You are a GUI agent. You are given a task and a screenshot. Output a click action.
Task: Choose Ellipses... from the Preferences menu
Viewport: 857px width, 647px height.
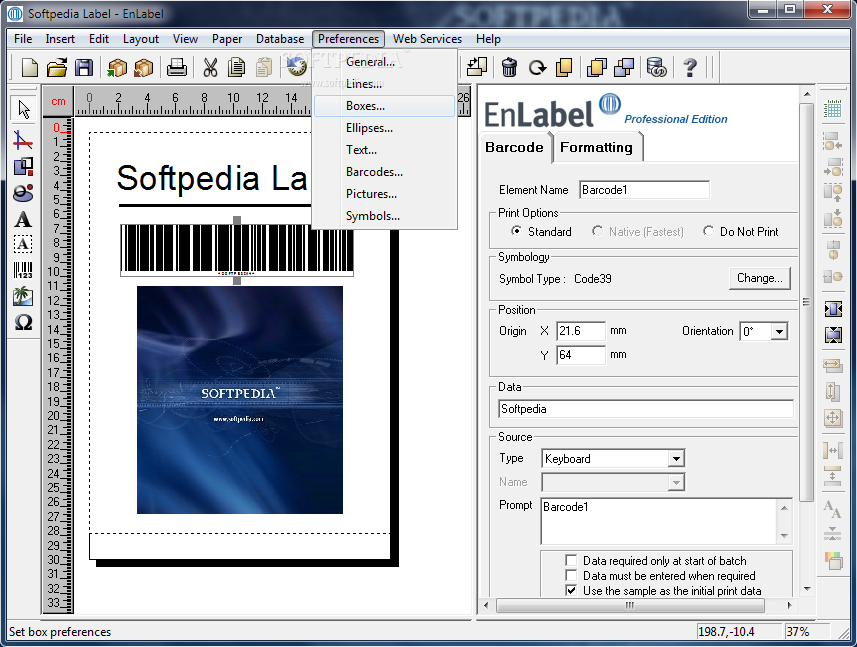384,128
